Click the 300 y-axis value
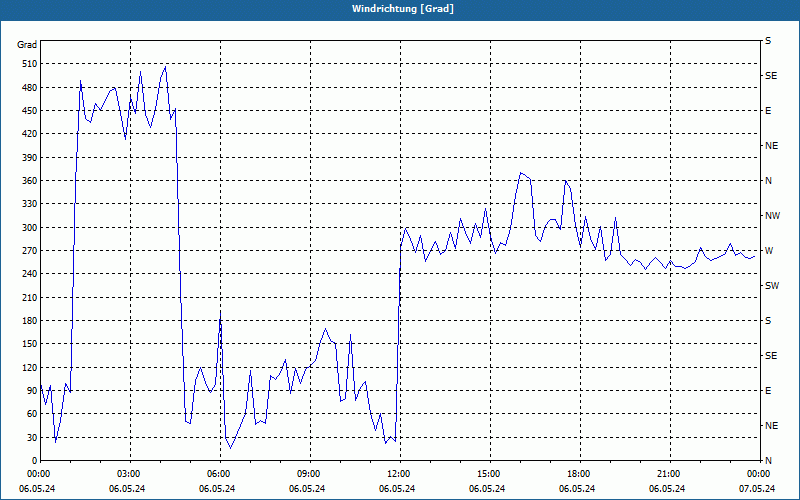Screen dimensions: 800x500 click(x=31, y=227)
